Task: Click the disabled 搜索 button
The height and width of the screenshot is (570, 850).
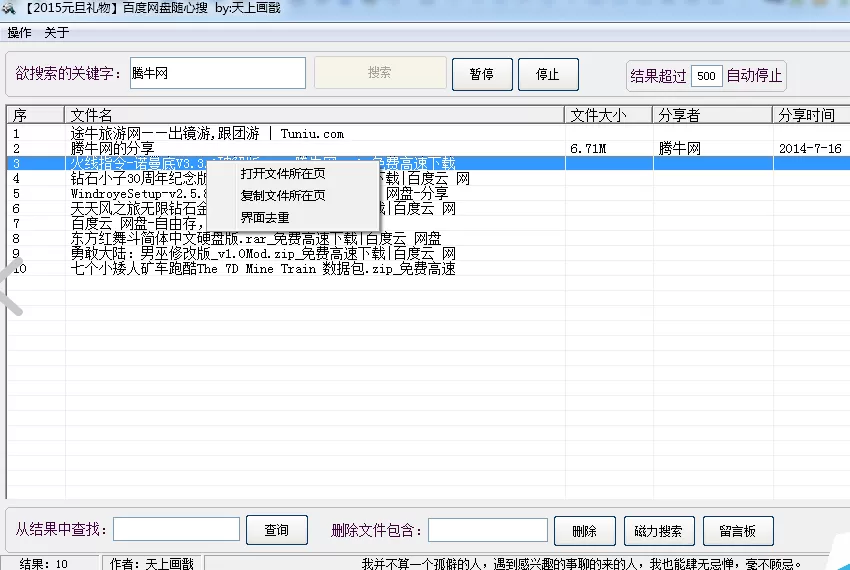Action: pos(380,73)
